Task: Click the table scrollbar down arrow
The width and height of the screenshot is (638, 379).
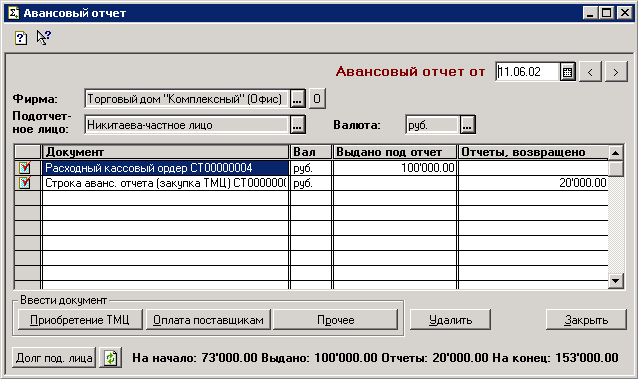Action: [616, 280]
